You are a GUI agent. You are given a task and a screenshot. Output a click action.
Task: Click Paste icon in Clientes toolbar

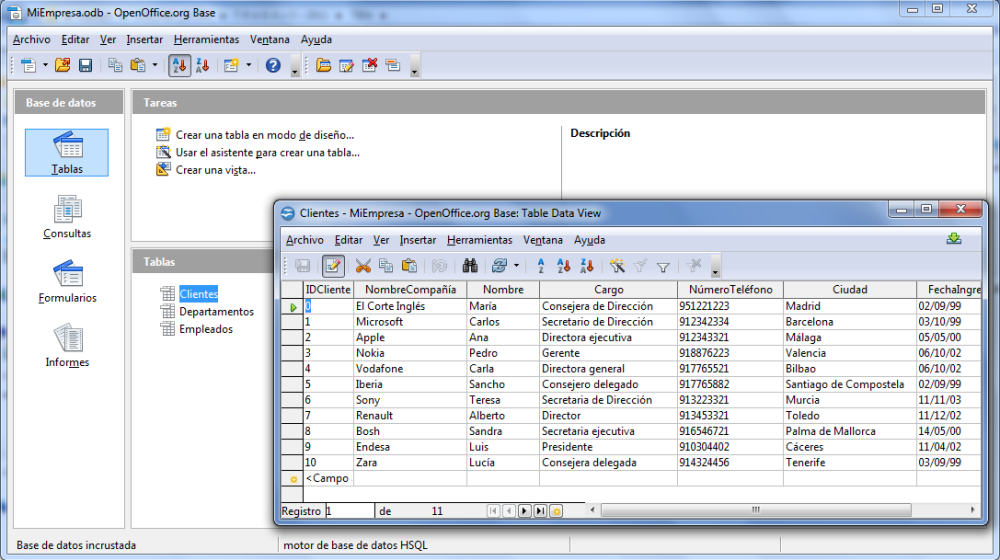[x=409, y=266]
